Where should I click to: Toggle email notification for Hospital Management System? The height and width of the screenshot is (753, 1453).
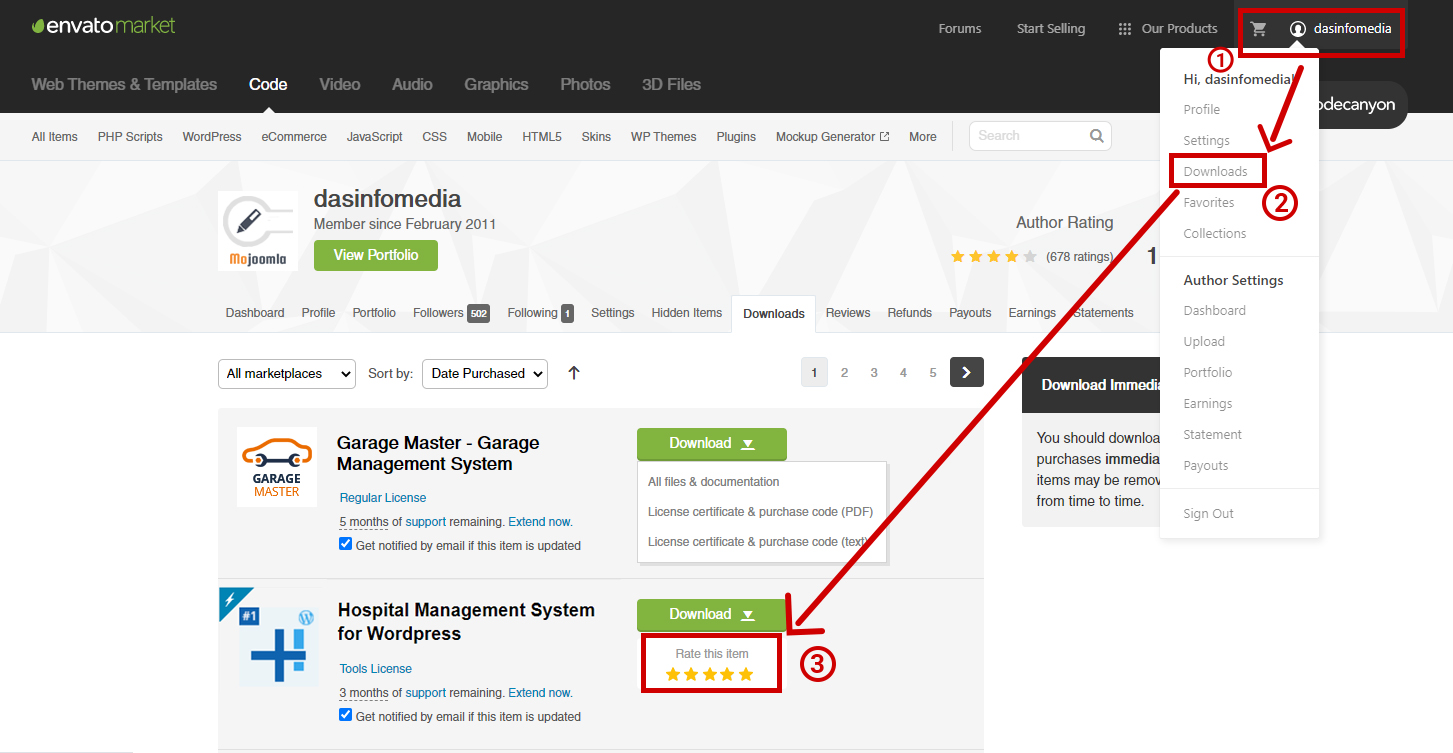pos(346,715)
